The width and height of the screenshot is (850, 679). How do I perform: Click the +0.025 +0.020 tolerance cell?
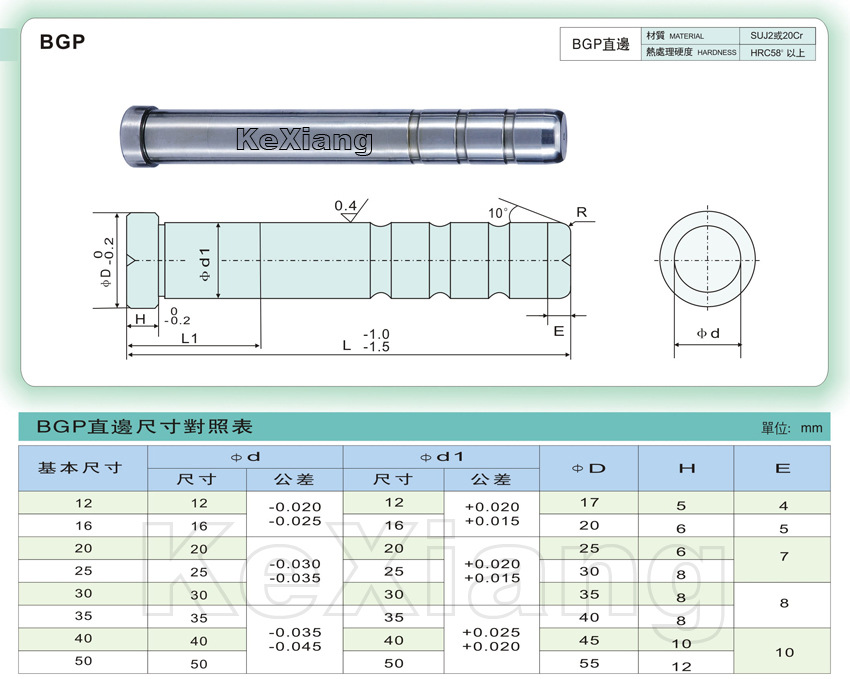pyautogui.click(x=491, y=639)
